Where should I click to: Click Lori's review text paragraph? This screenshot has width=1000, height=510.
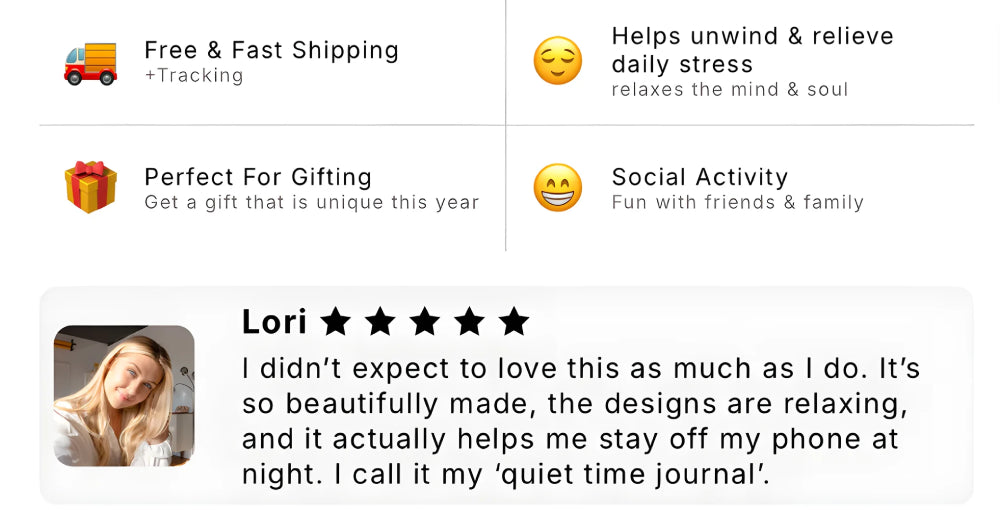[x=580, y=421]
